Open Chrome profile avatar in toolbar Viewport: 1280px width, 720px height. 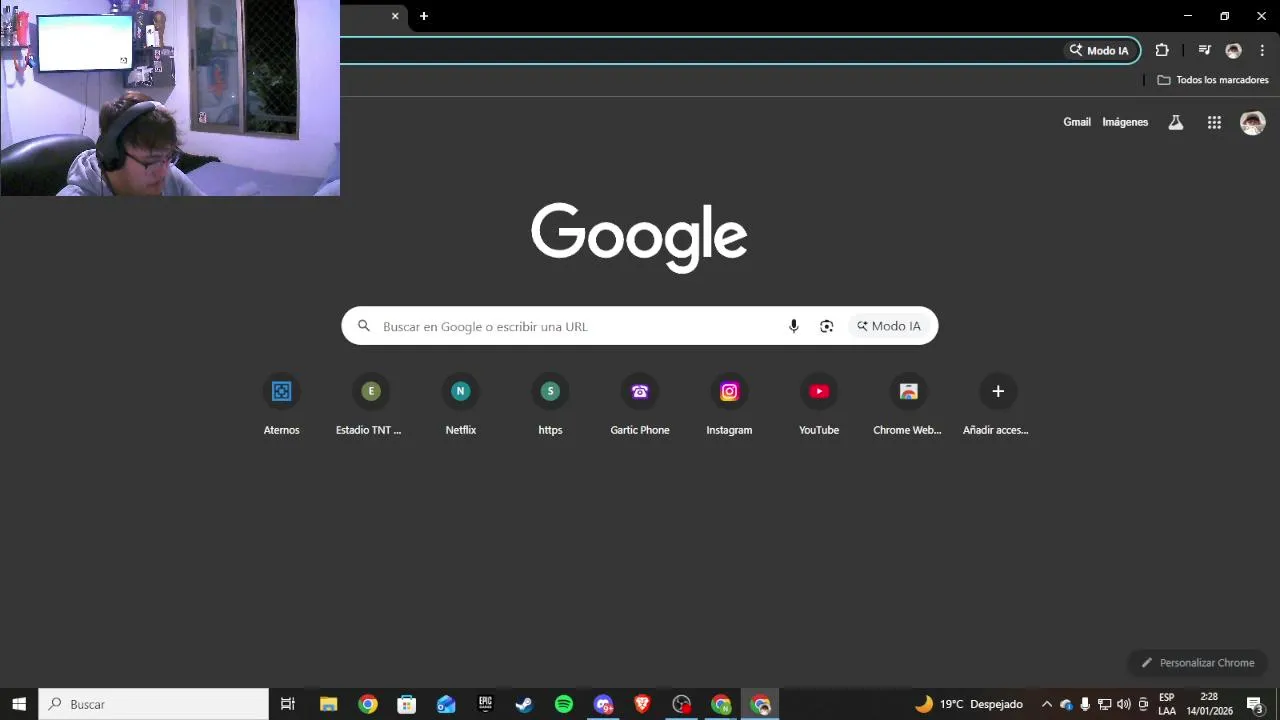coord(1233,50)
